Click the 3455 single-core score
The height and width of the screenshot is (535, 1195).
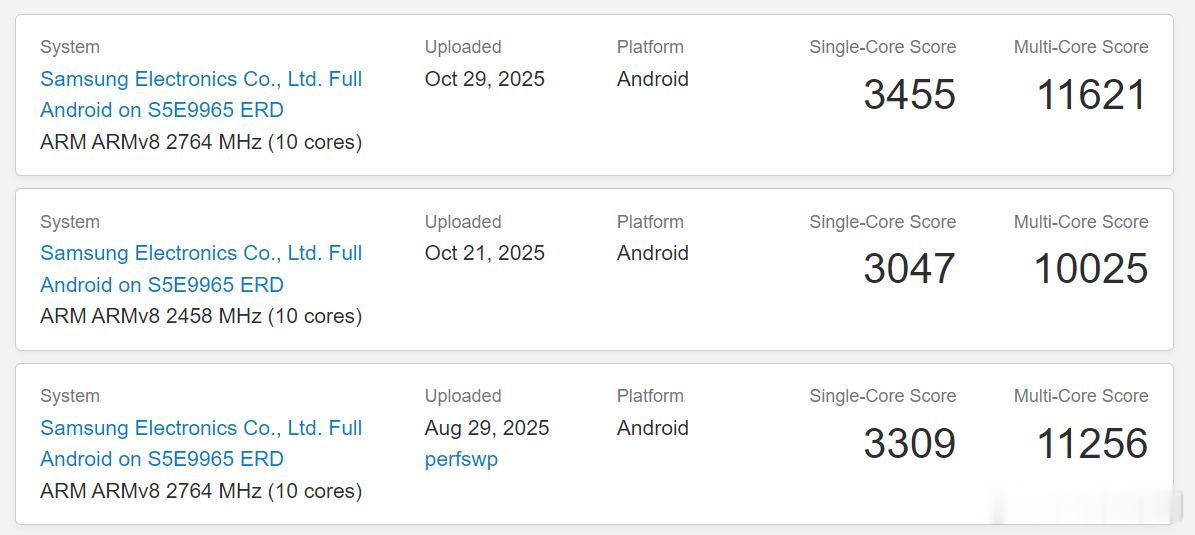(x=909, y=95)
